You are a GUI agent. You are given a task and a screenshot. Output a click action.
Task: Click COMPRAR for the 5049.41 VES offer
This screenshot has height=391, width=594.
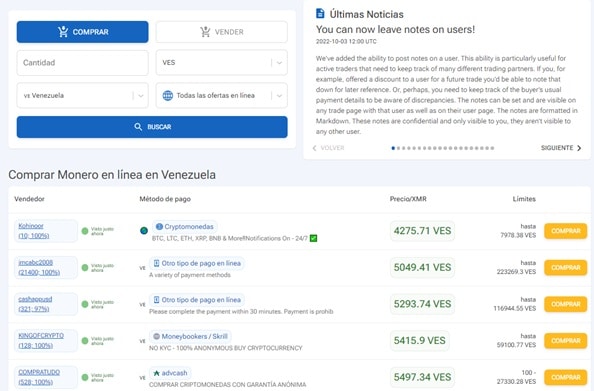click(566, 267)
